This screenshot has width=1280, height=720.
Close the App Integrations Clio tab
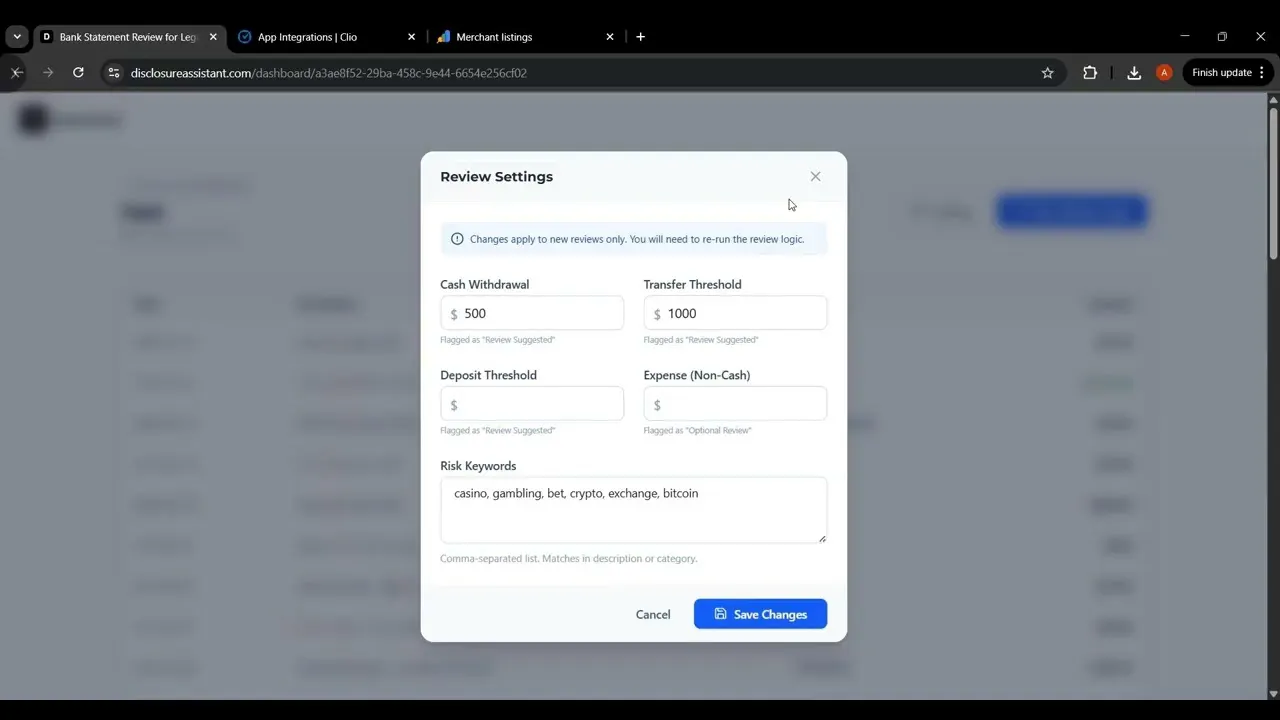pos(411,37)
